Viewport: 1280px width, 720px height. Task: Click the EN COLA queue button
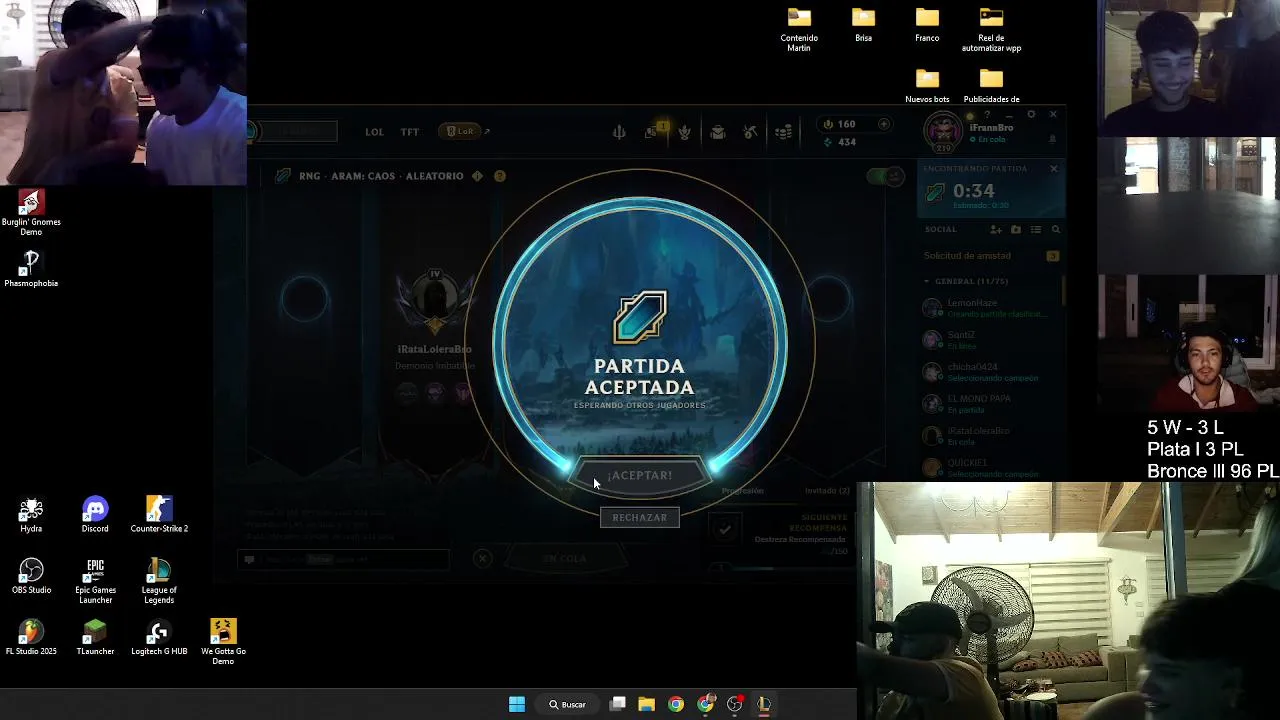tap(565, 559)
